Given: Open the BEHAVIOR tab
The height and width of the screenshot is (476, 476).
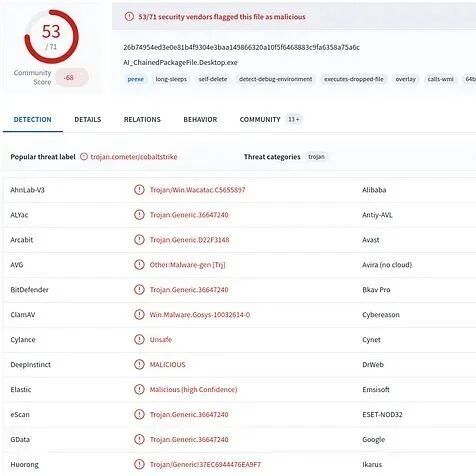Looking at the screenshot, I should (x=200, y=119).
